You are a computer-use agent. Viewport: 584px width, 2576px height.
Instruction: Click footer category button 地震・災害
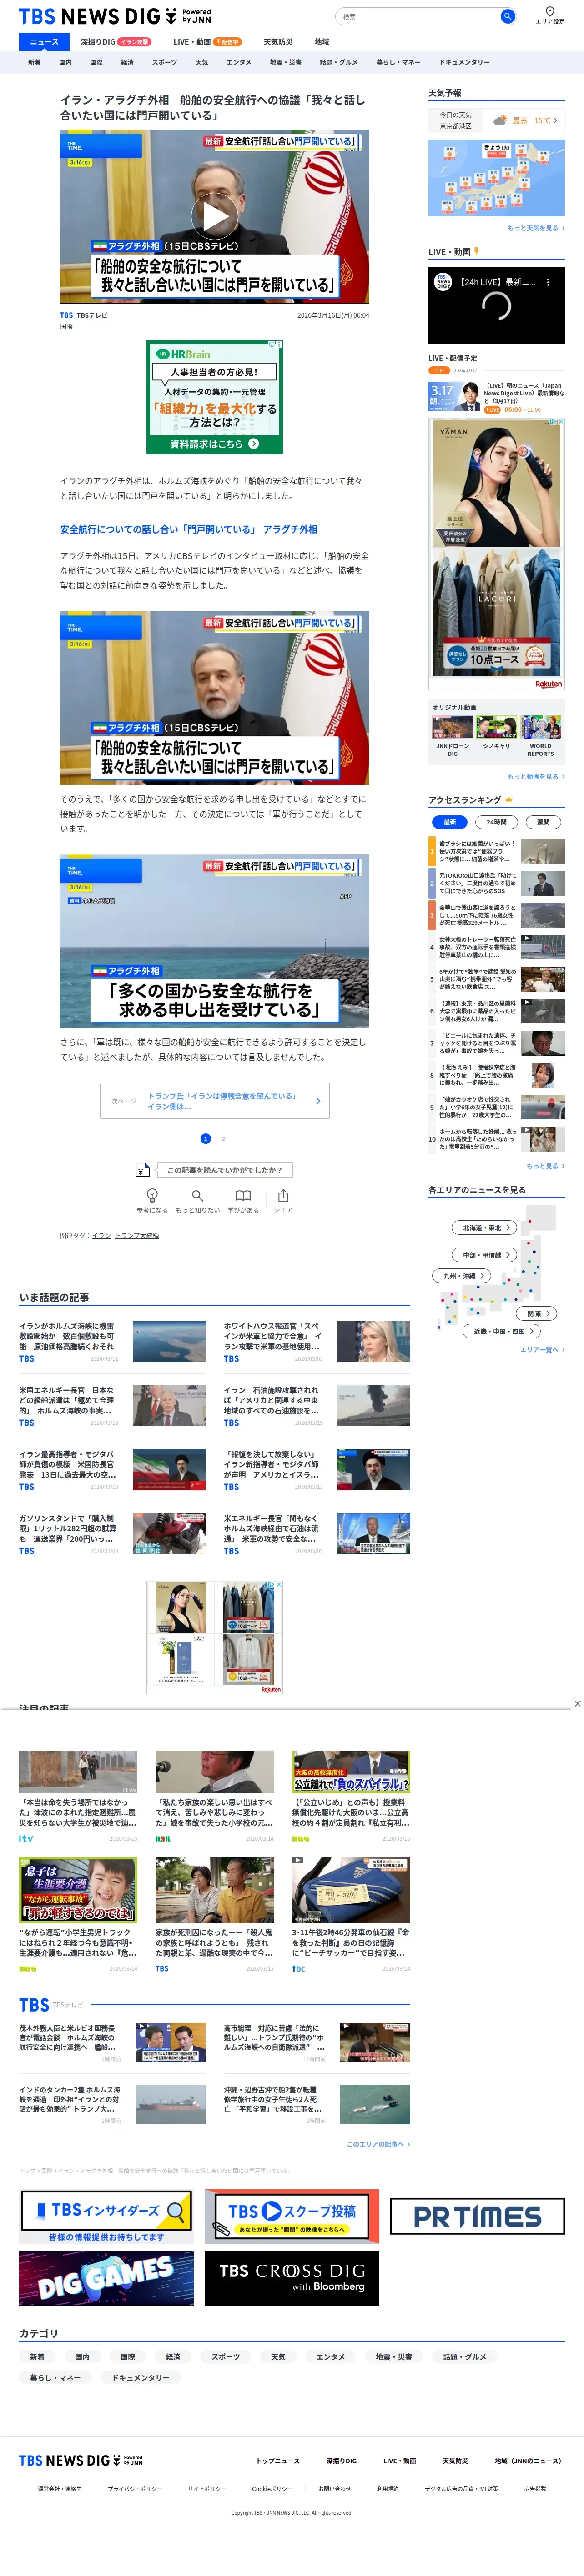[x=394, y=2357]
